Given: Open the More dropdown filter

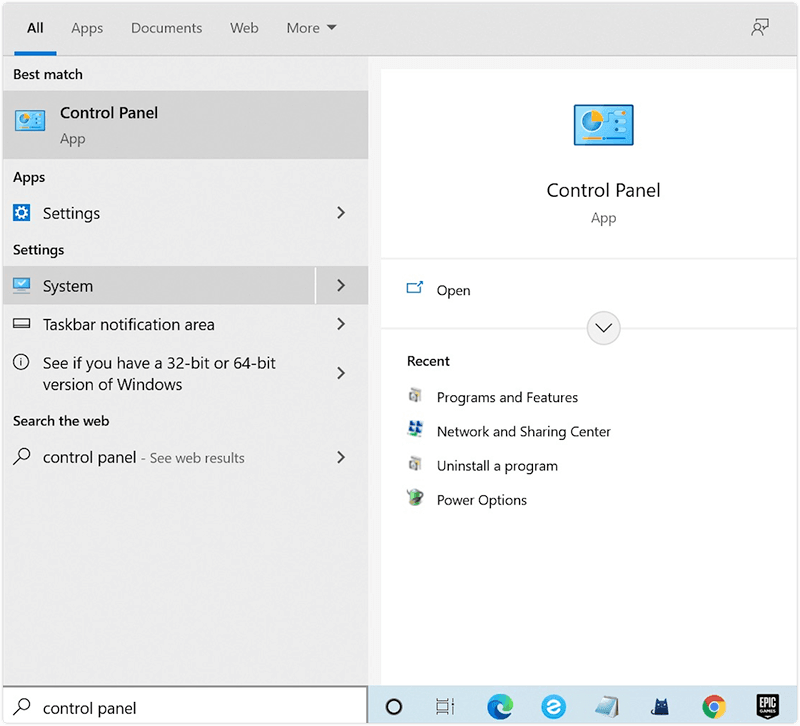Looking at the screenshot, I should click(311, 28).
